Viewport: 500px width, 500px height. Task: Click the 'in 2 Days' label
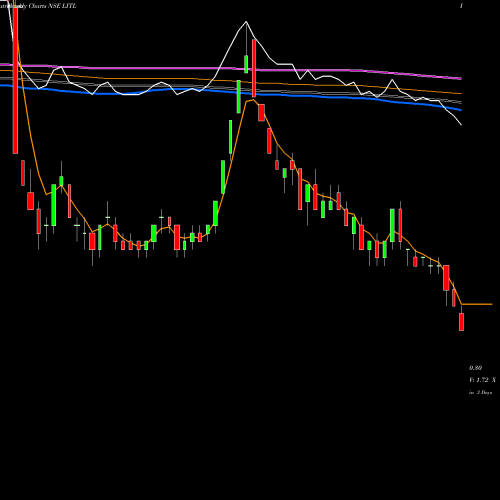481,393
